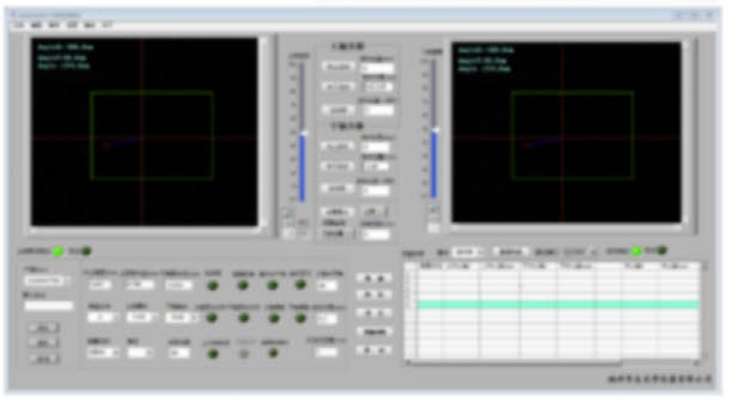
Task: Click the bright green status LED above the left settings panel
Action: point(58,251)
